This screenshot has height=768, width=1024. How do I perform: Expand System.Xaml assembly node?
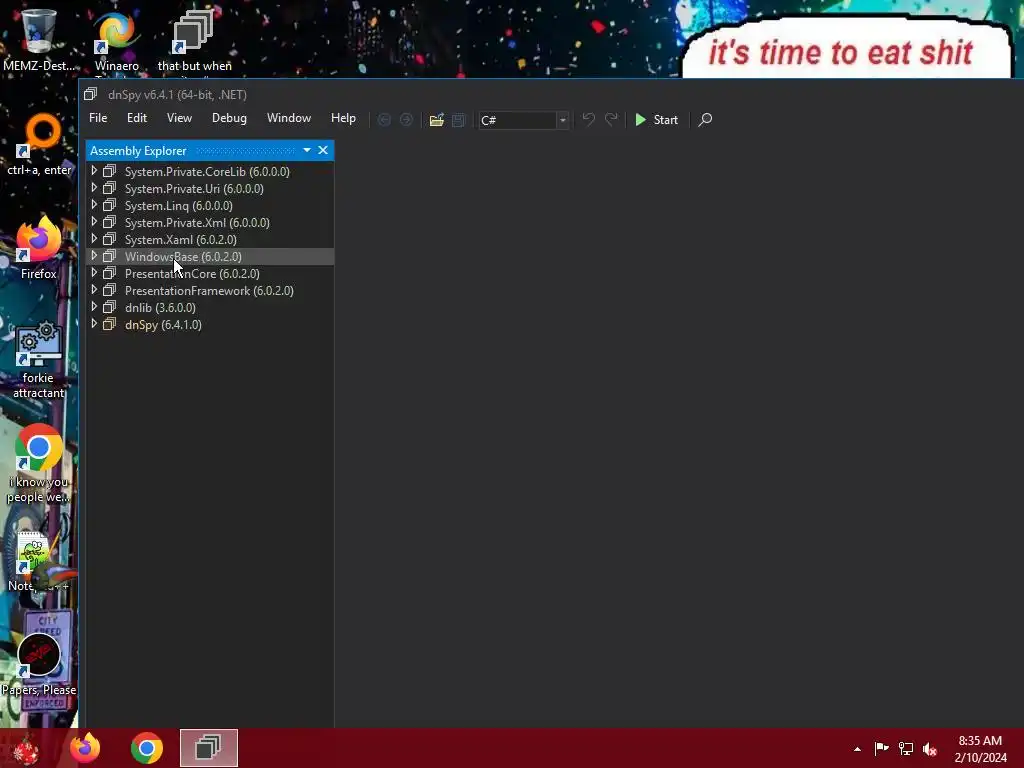(94, 239)
